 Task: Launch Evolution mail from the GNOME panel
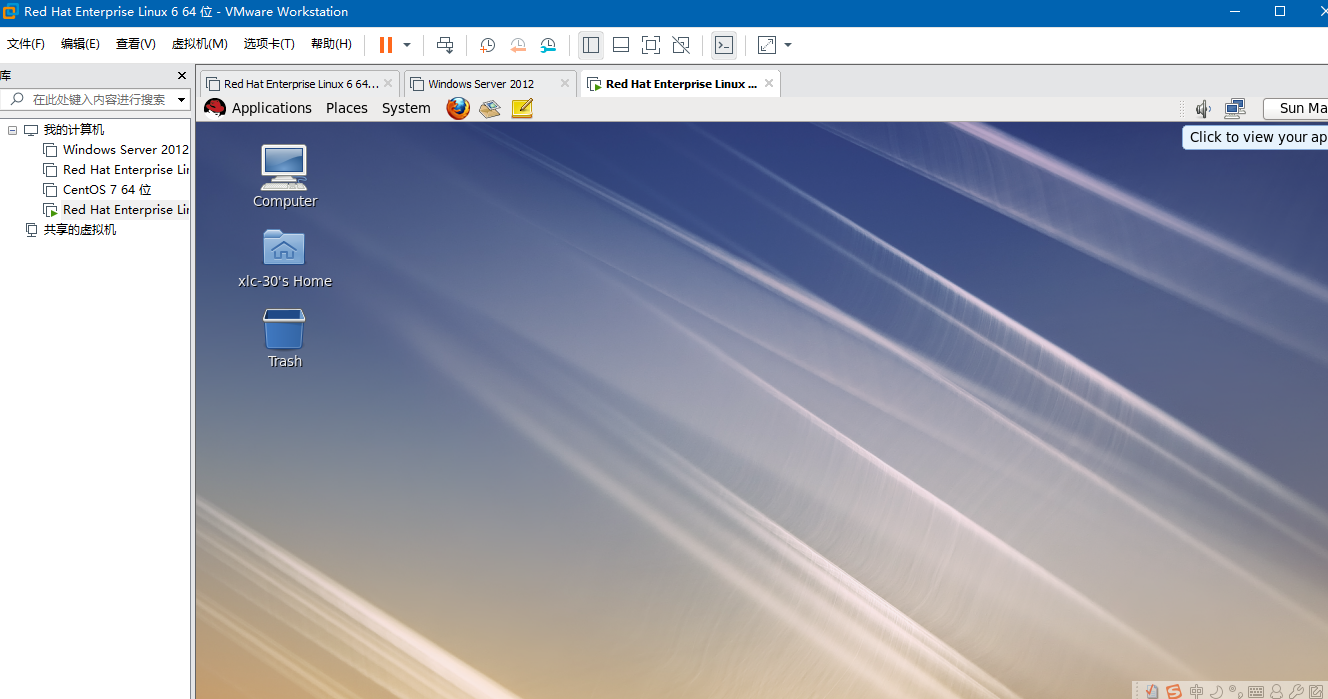click(489, 108)
